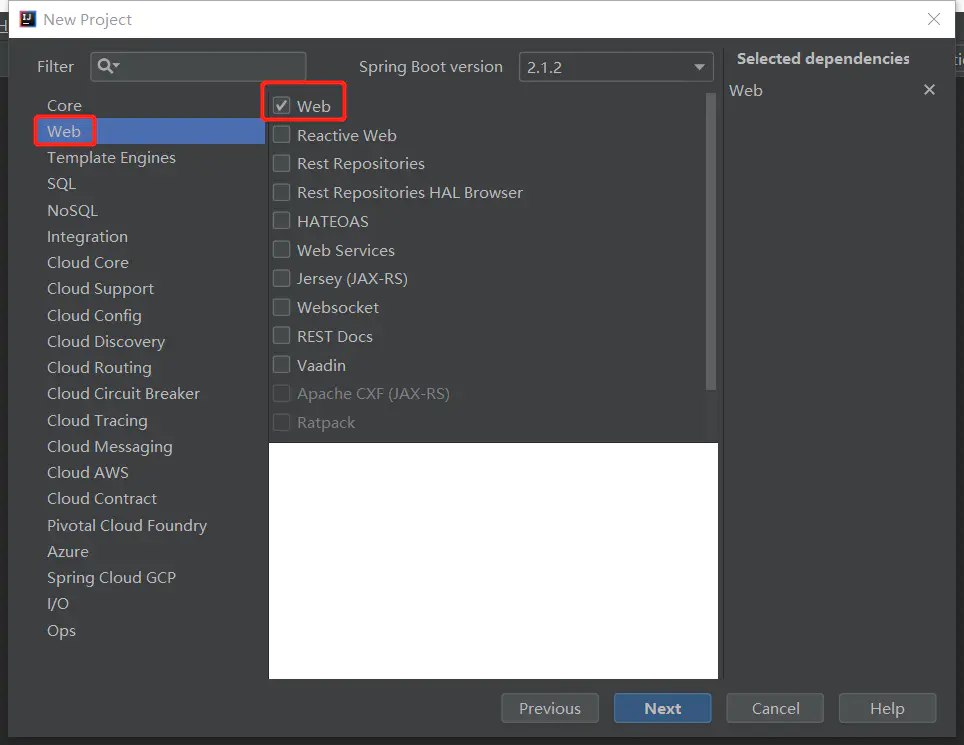Open Azure category
Image resolution: width=964 pixels, height=745 pixels.
pyautogui.click(x=68, y=552)
